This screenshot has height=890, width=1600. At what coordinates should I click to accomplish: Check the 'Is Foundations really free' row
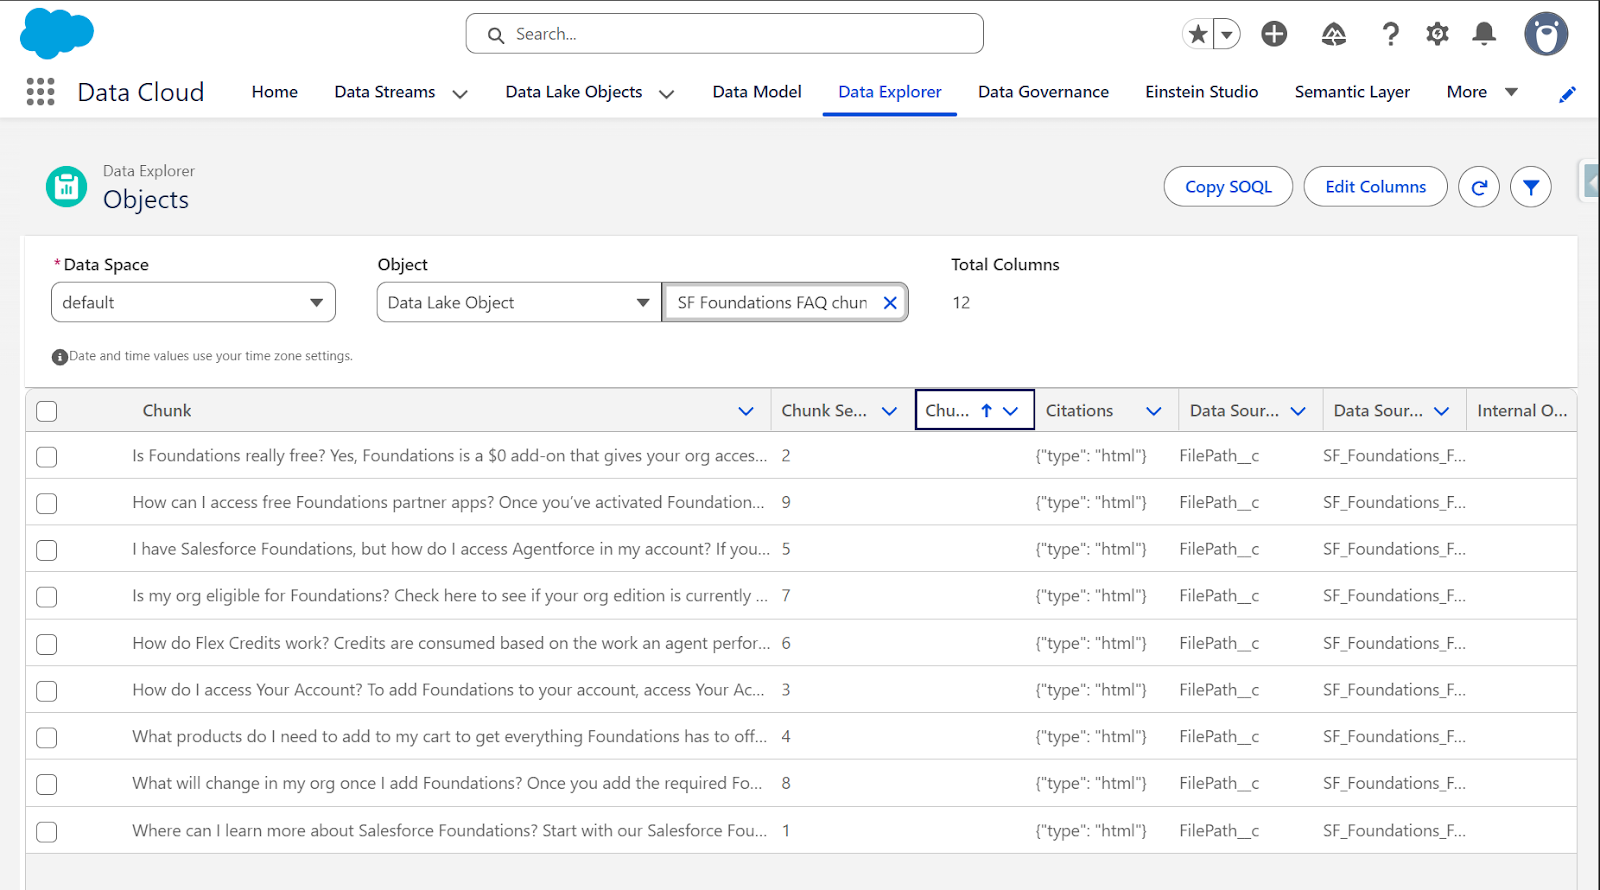47,457
